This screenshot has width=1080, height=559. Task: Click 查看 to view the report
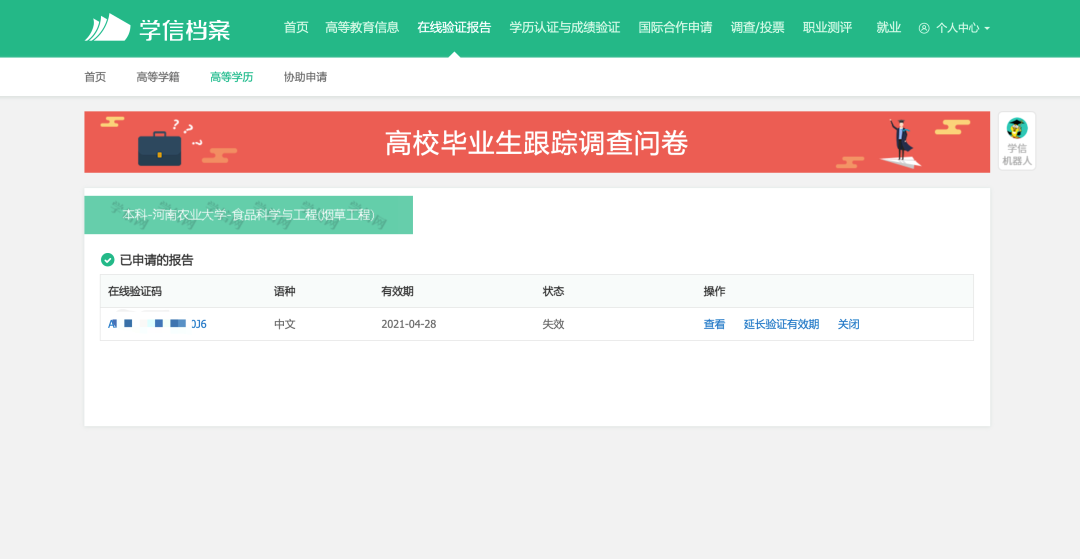pos(714,324)
